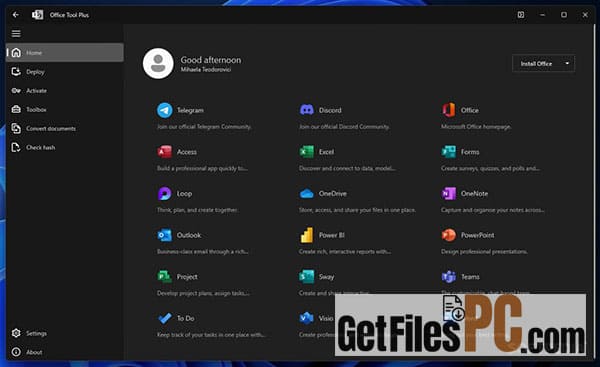Click the Office Tool Plus logo icon
Image resolution: width=600 pixels, height=367 pixels.
pos(38,15)
